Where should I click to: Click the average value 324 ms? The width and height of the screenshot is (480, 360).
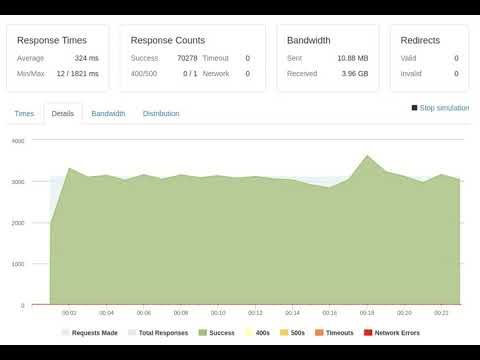click(86, 58)
